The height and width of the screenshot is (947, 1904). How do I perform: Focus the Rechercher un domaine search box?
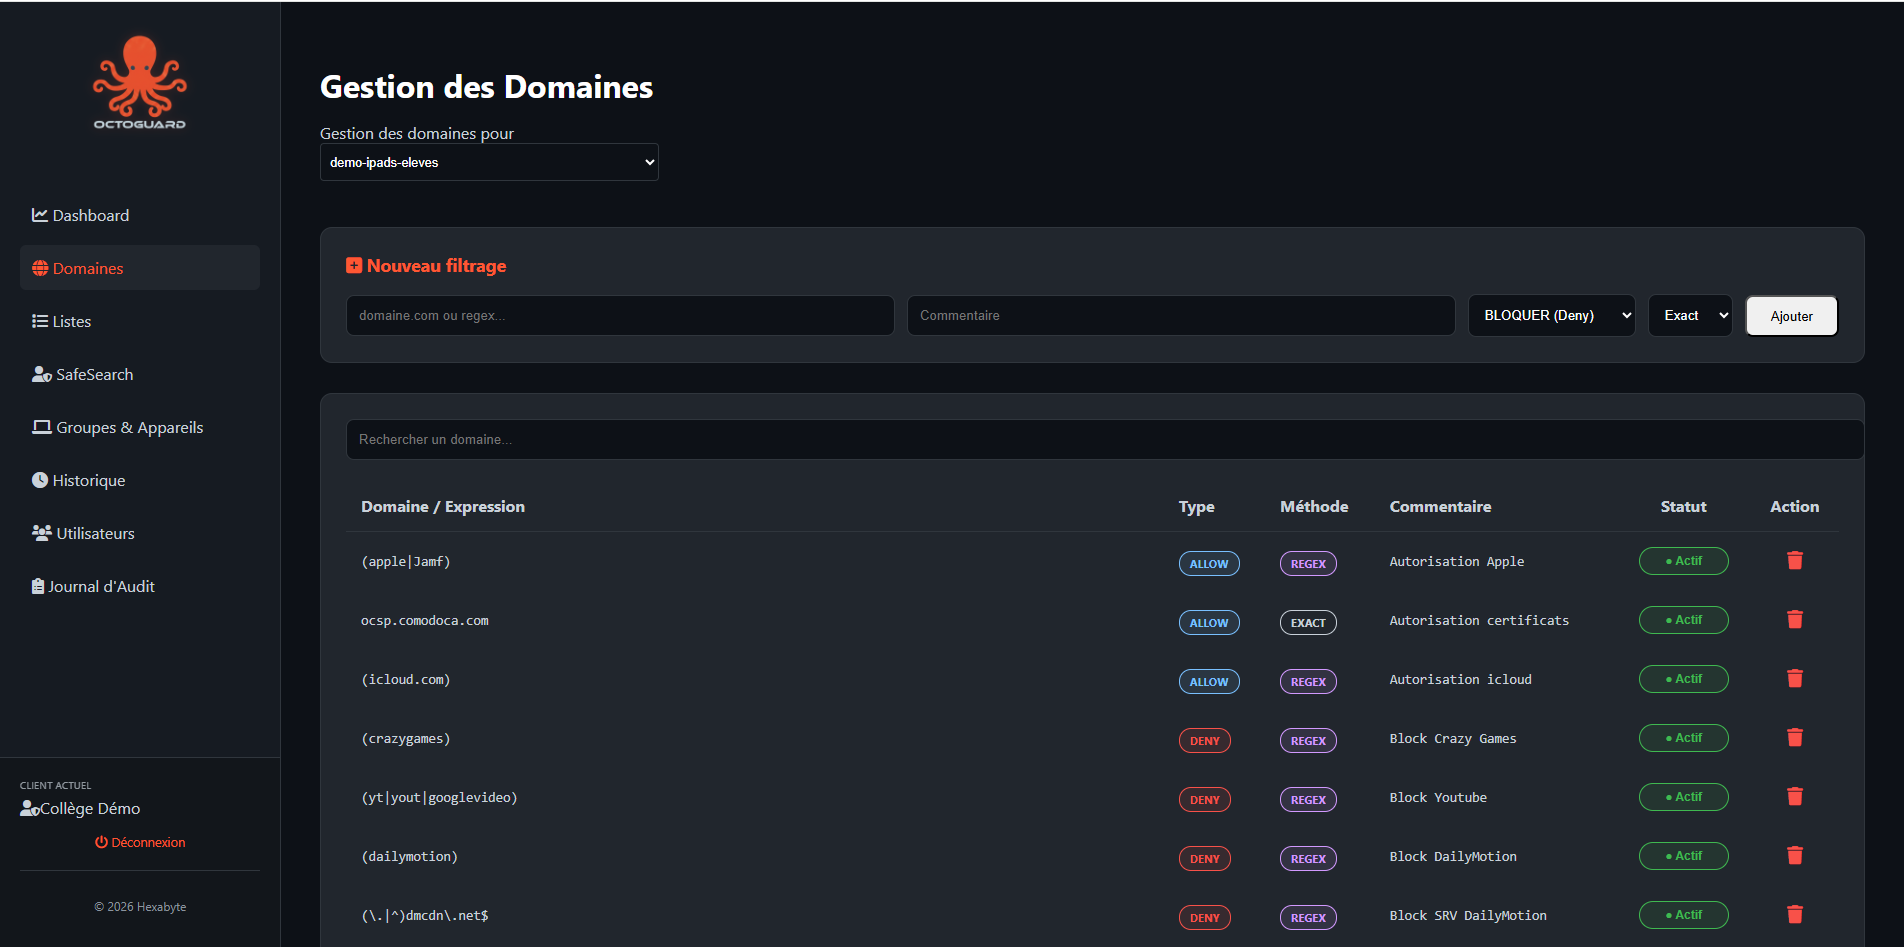click(x=1105, y=439)
